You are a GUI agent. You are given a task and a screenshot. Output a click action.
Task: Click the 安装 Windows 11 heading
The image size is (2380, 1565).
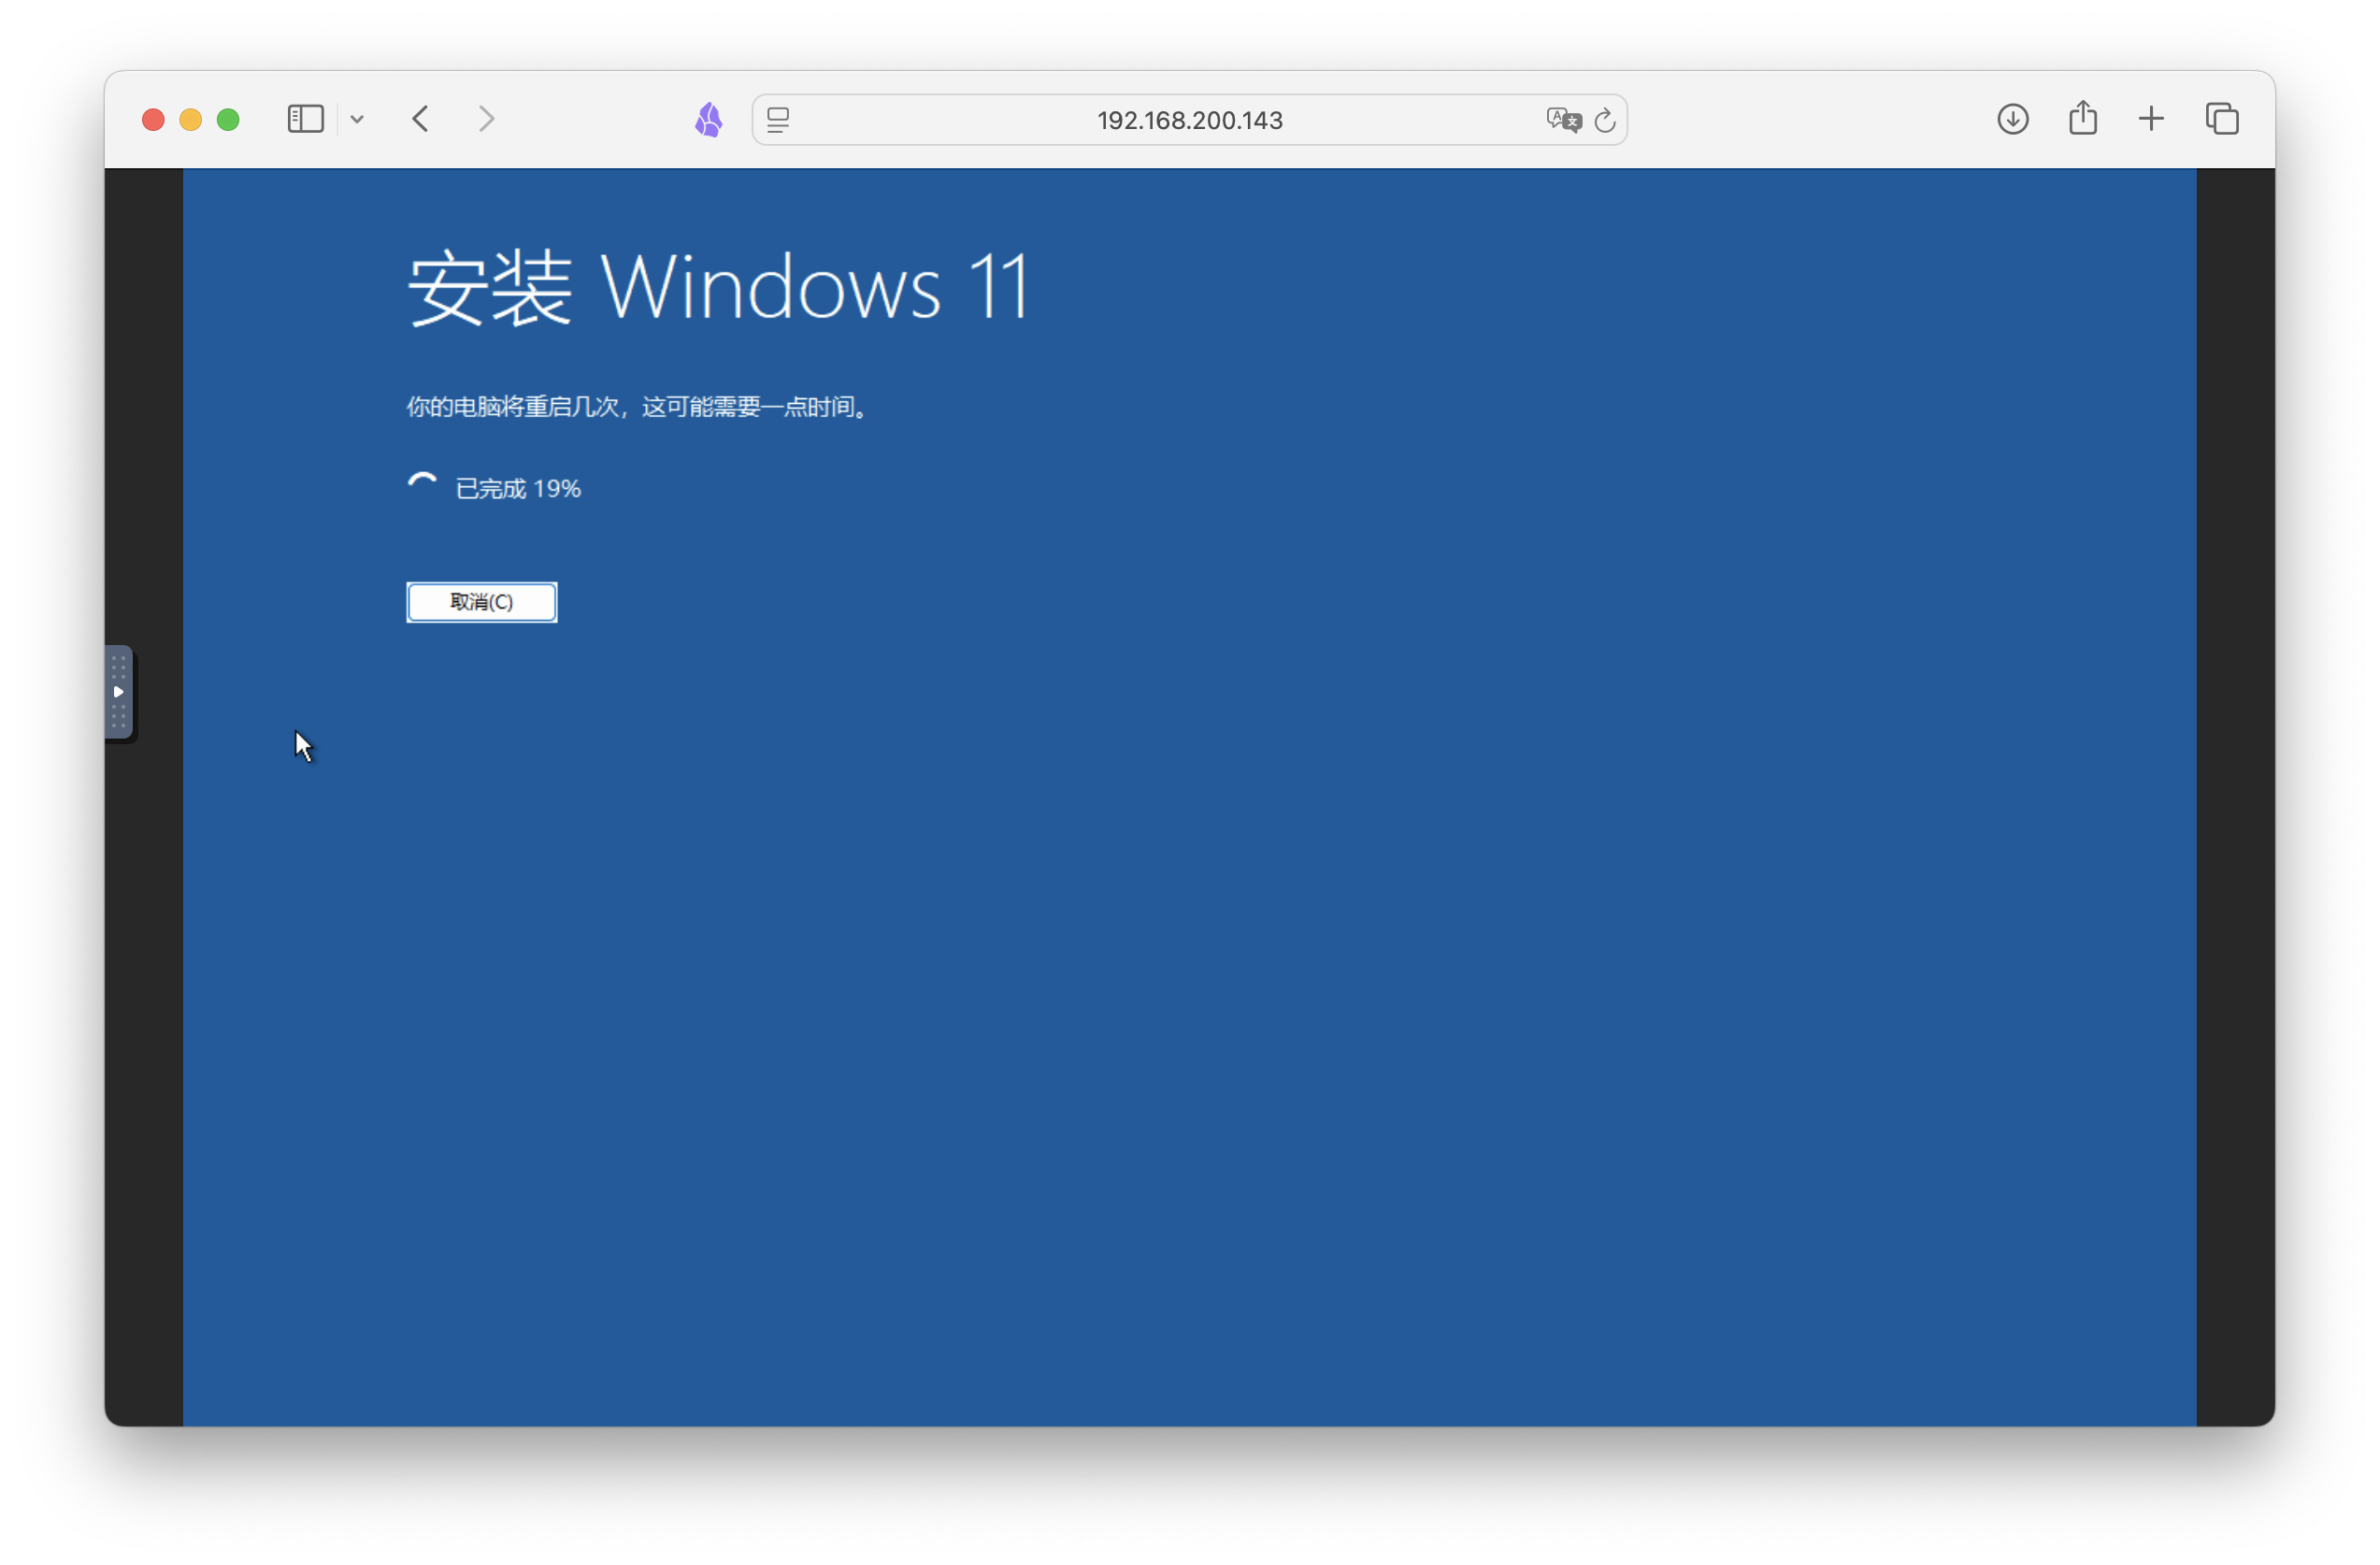tap(718, 288)
